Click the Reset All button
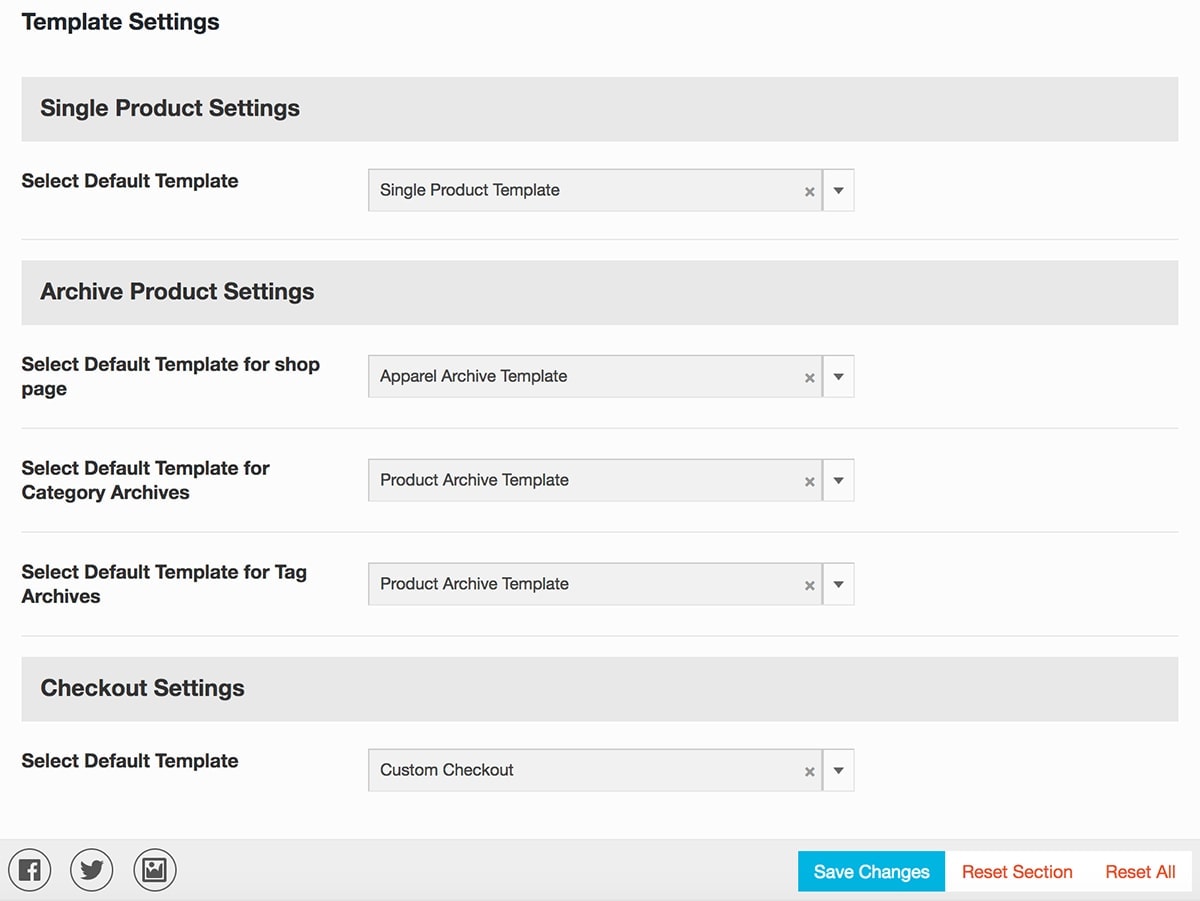This screenshot has height=901, width=1200. tap(1140, 871)
